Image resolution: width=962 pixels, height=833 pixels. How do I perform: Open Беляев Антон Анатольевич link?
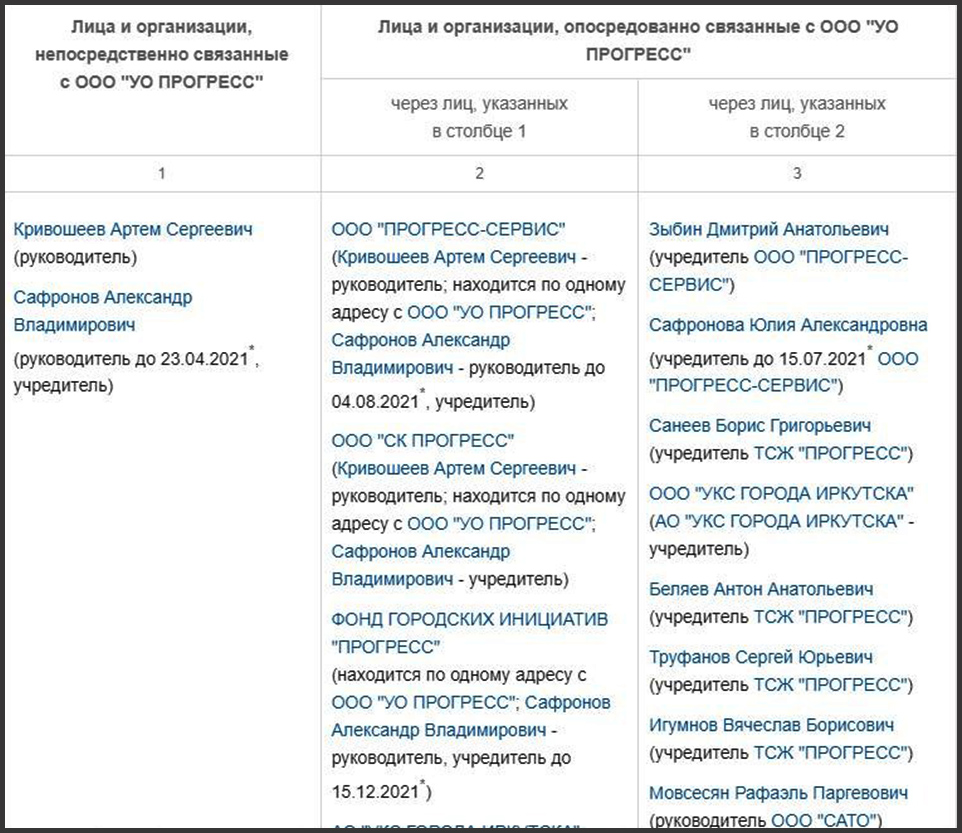tap(761, 589)
